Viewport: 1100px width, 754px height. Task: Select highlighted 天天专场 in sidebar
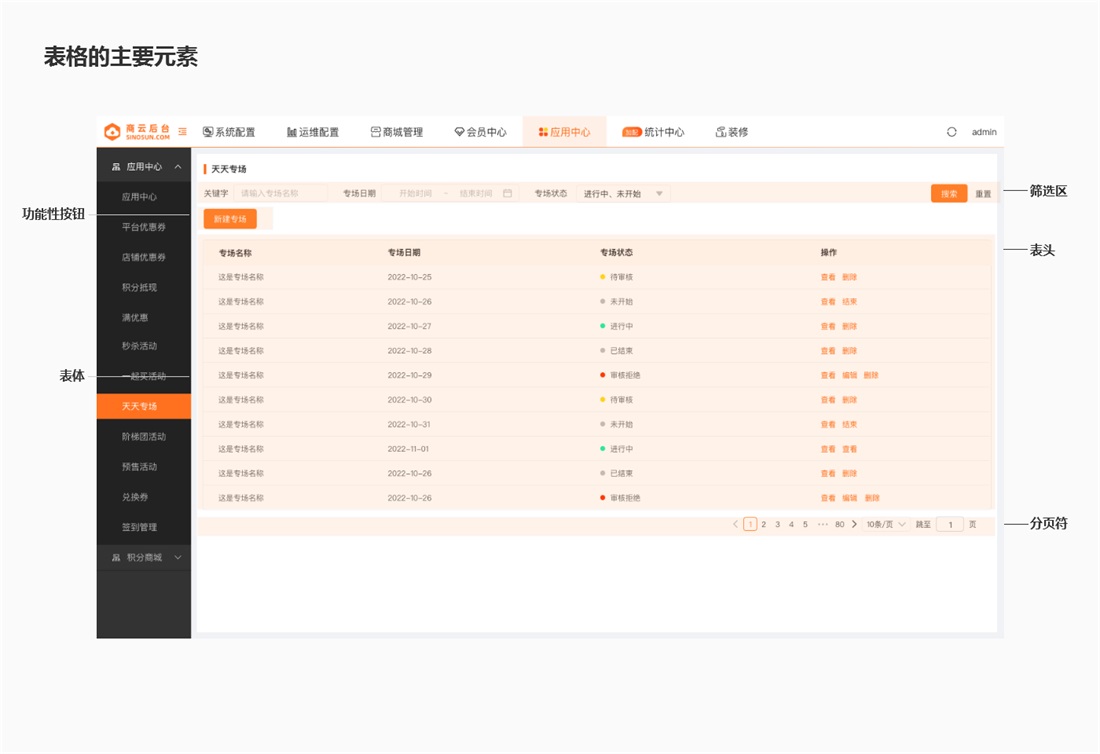pos(144,406)
